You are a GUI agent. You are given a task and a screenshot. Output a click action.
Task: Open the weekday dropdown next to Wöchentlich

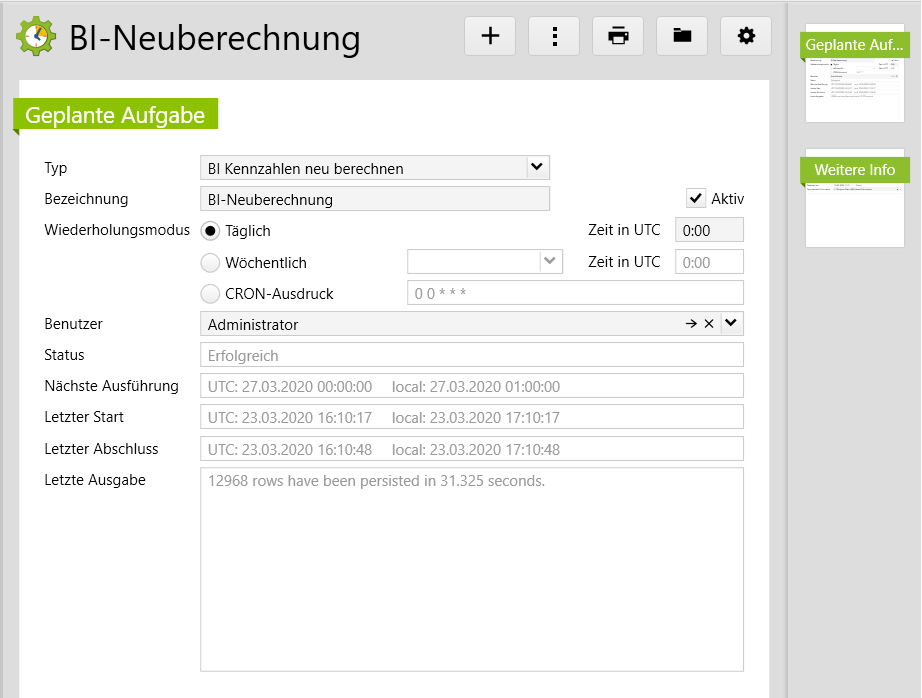tap(550, 262)
